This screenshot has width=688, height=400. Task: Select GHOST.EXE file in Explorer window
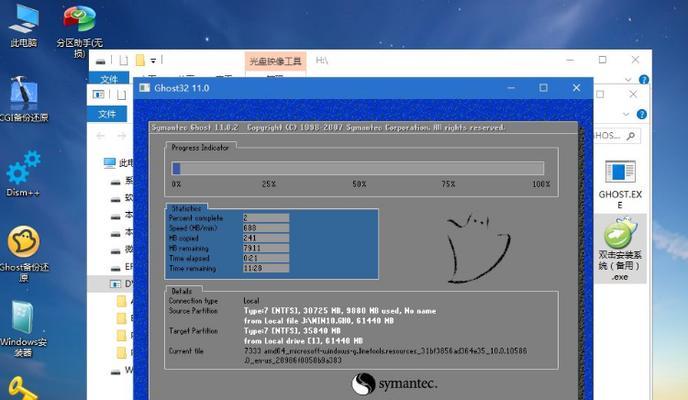coord(620,184)
